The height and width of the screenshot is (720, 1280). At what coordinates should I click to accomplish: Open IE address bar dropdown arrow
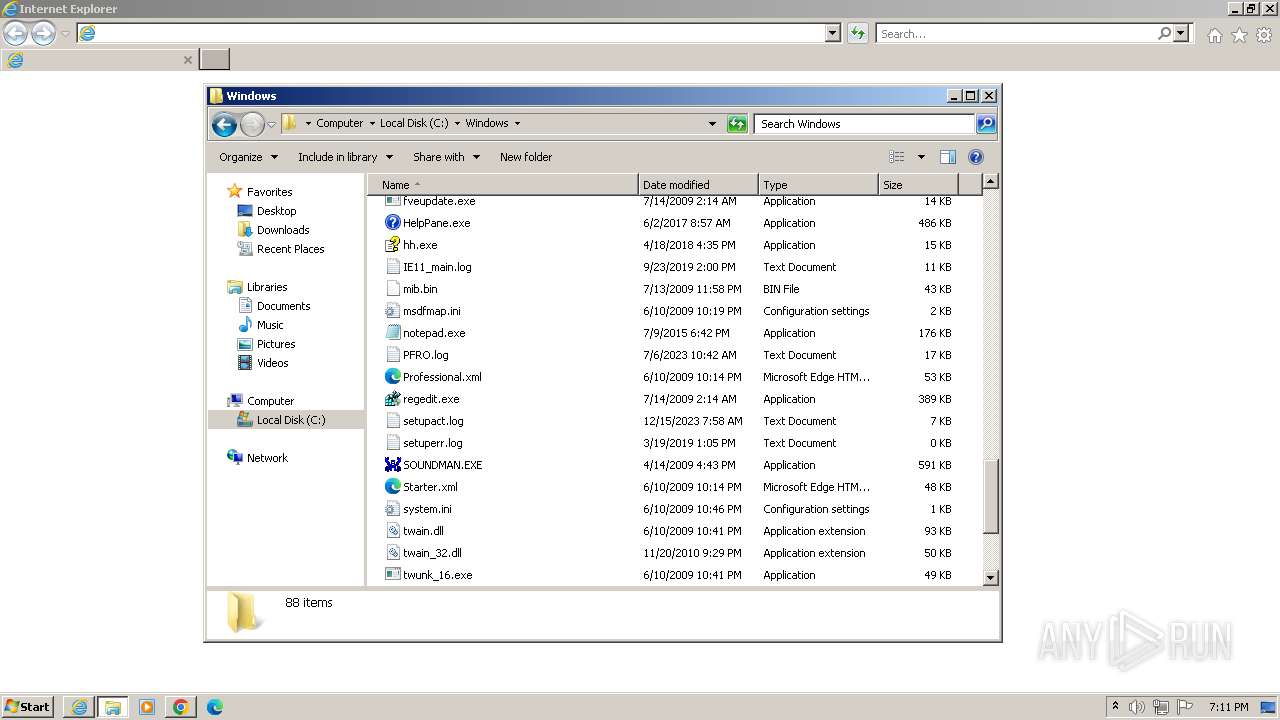pos(833,33)
